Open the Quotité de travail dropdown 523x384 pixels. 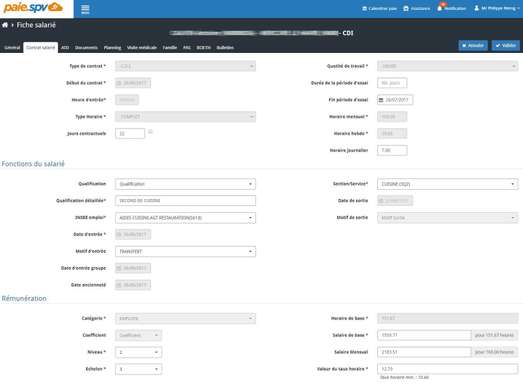click(448, 66)
